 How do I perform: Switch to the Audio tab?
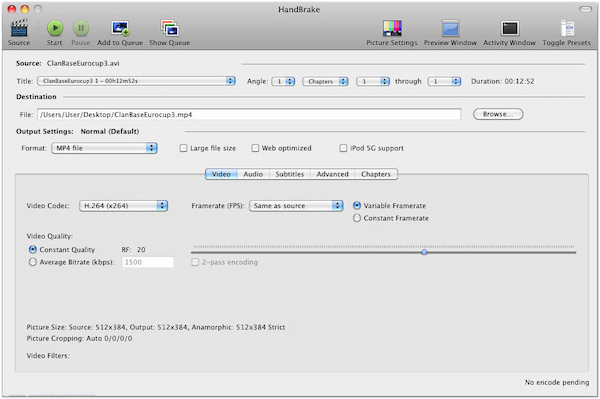pos(253,174)
